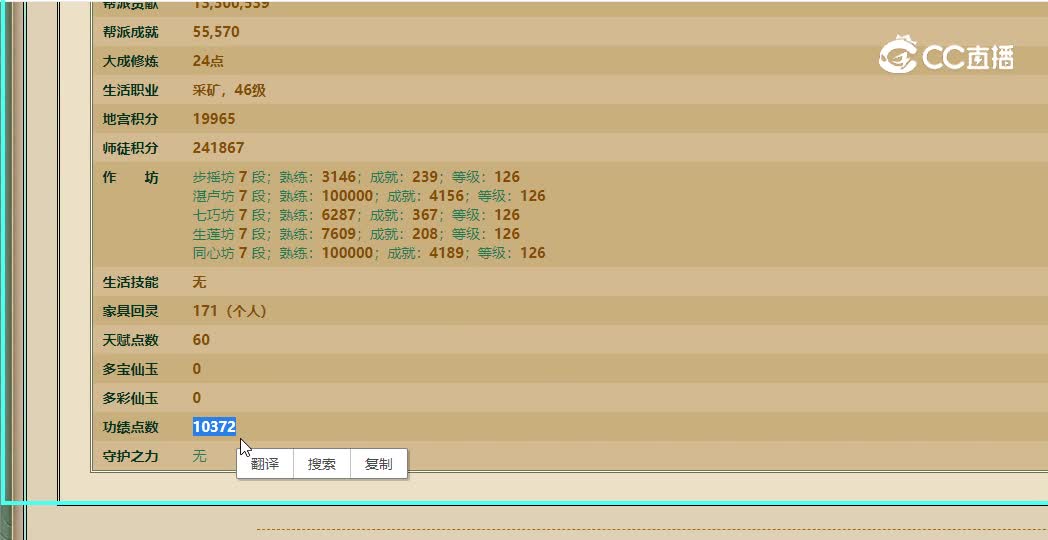The width and height of the screenshot is (1048, 540).
Task: Click the 地宫积分 value 19965
Action: click(214, 119)
